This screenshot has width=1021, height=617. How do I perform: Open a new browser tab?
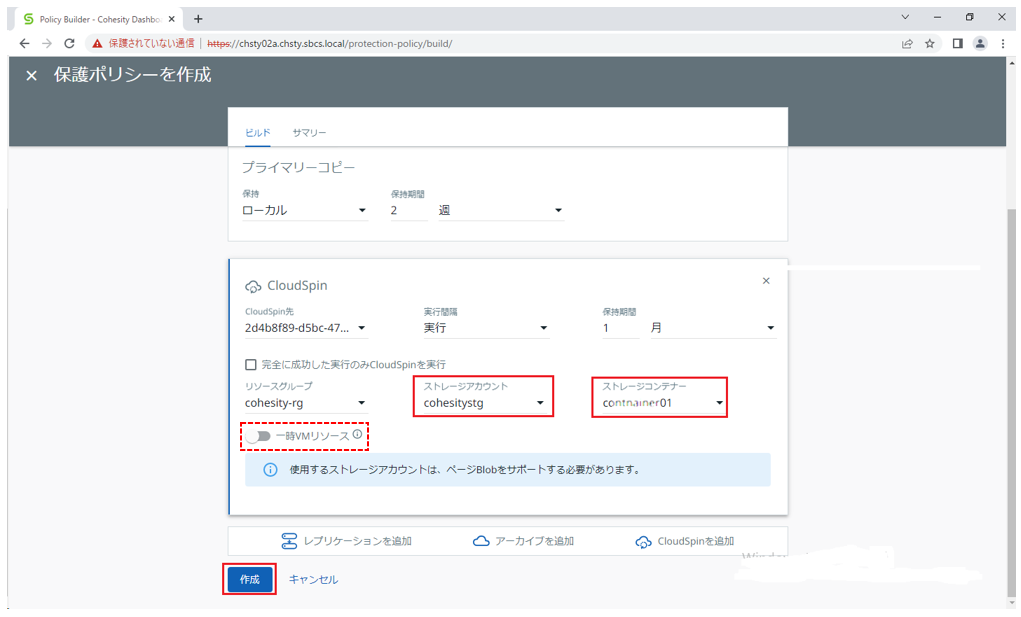198,19
